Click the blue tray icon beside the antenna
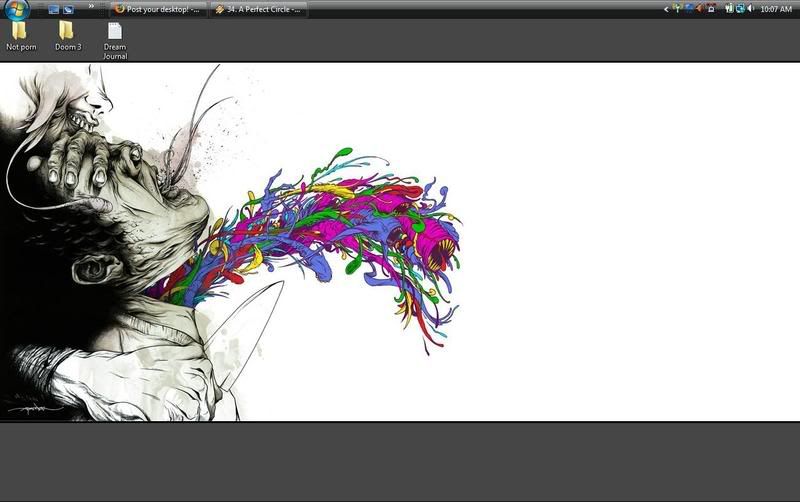This screenshot has height=502, width=800. (x=689, y=9)
